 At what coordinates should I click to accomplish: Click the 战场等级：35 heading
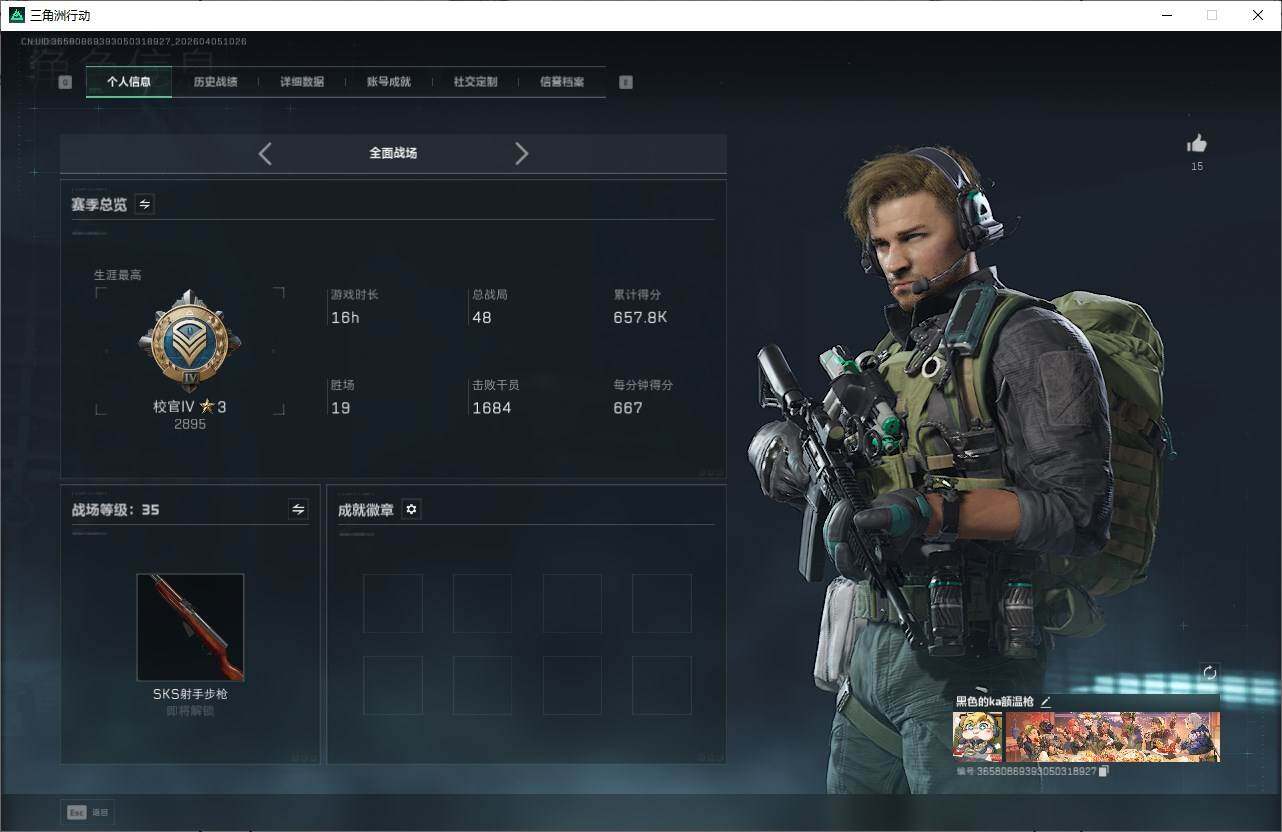115,509
